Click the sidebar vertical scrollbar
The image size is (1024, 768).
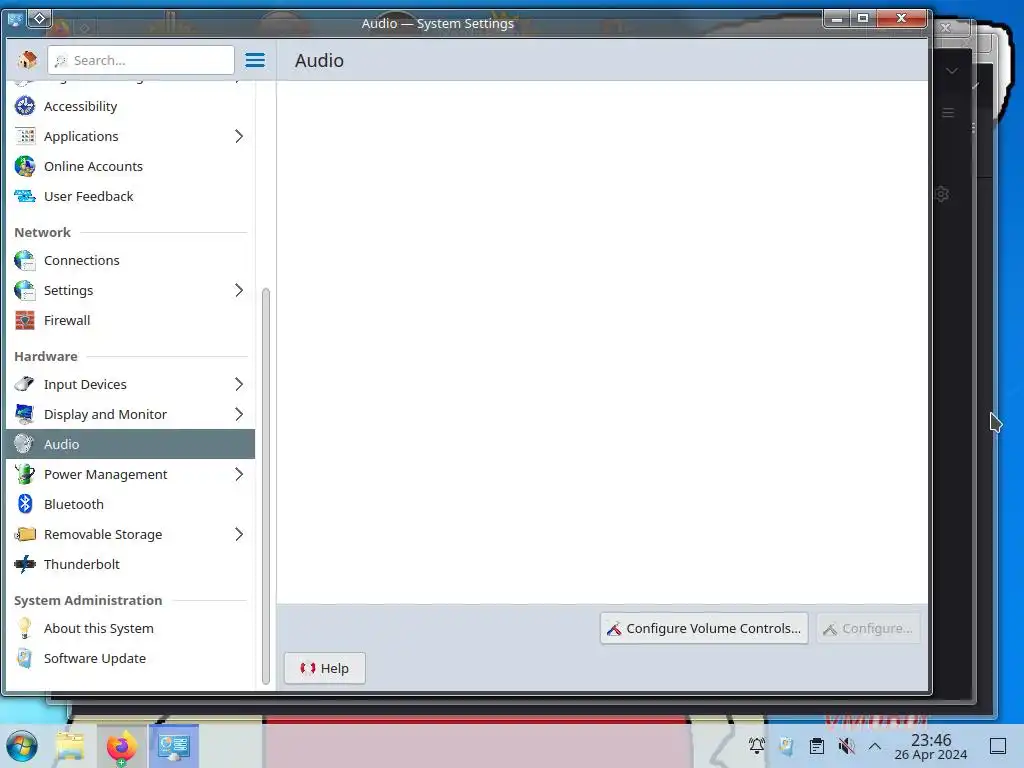point(266,486)
